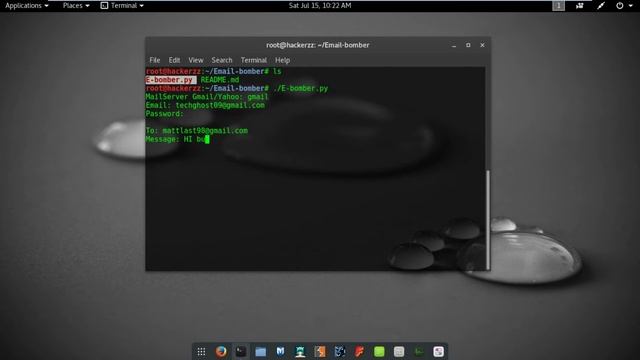Viewport: 640px width, 360px height.
Task: Open the Places menu in top bar
Action: point(76,6)
